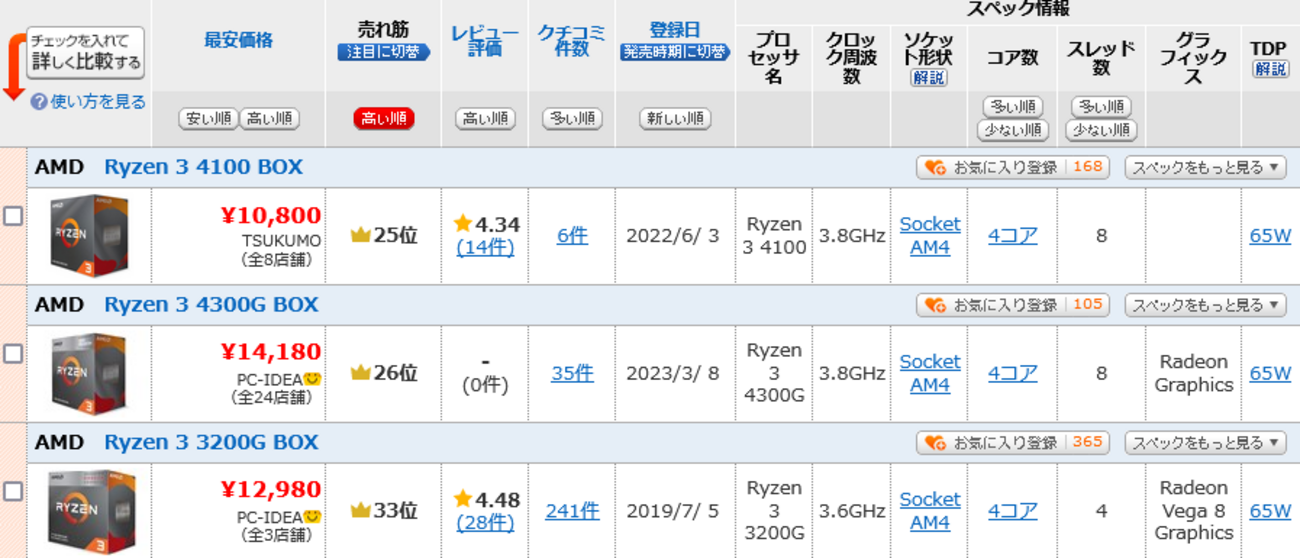Open the (28件) reviews link
Viewport: 1300px width, 558px height.
(x=485, y=522)
